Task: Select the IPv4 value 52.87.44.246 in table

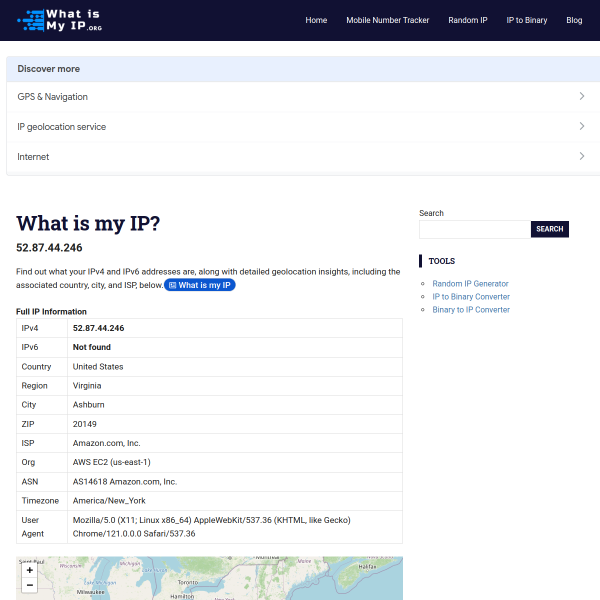Action: coord(98,328)
